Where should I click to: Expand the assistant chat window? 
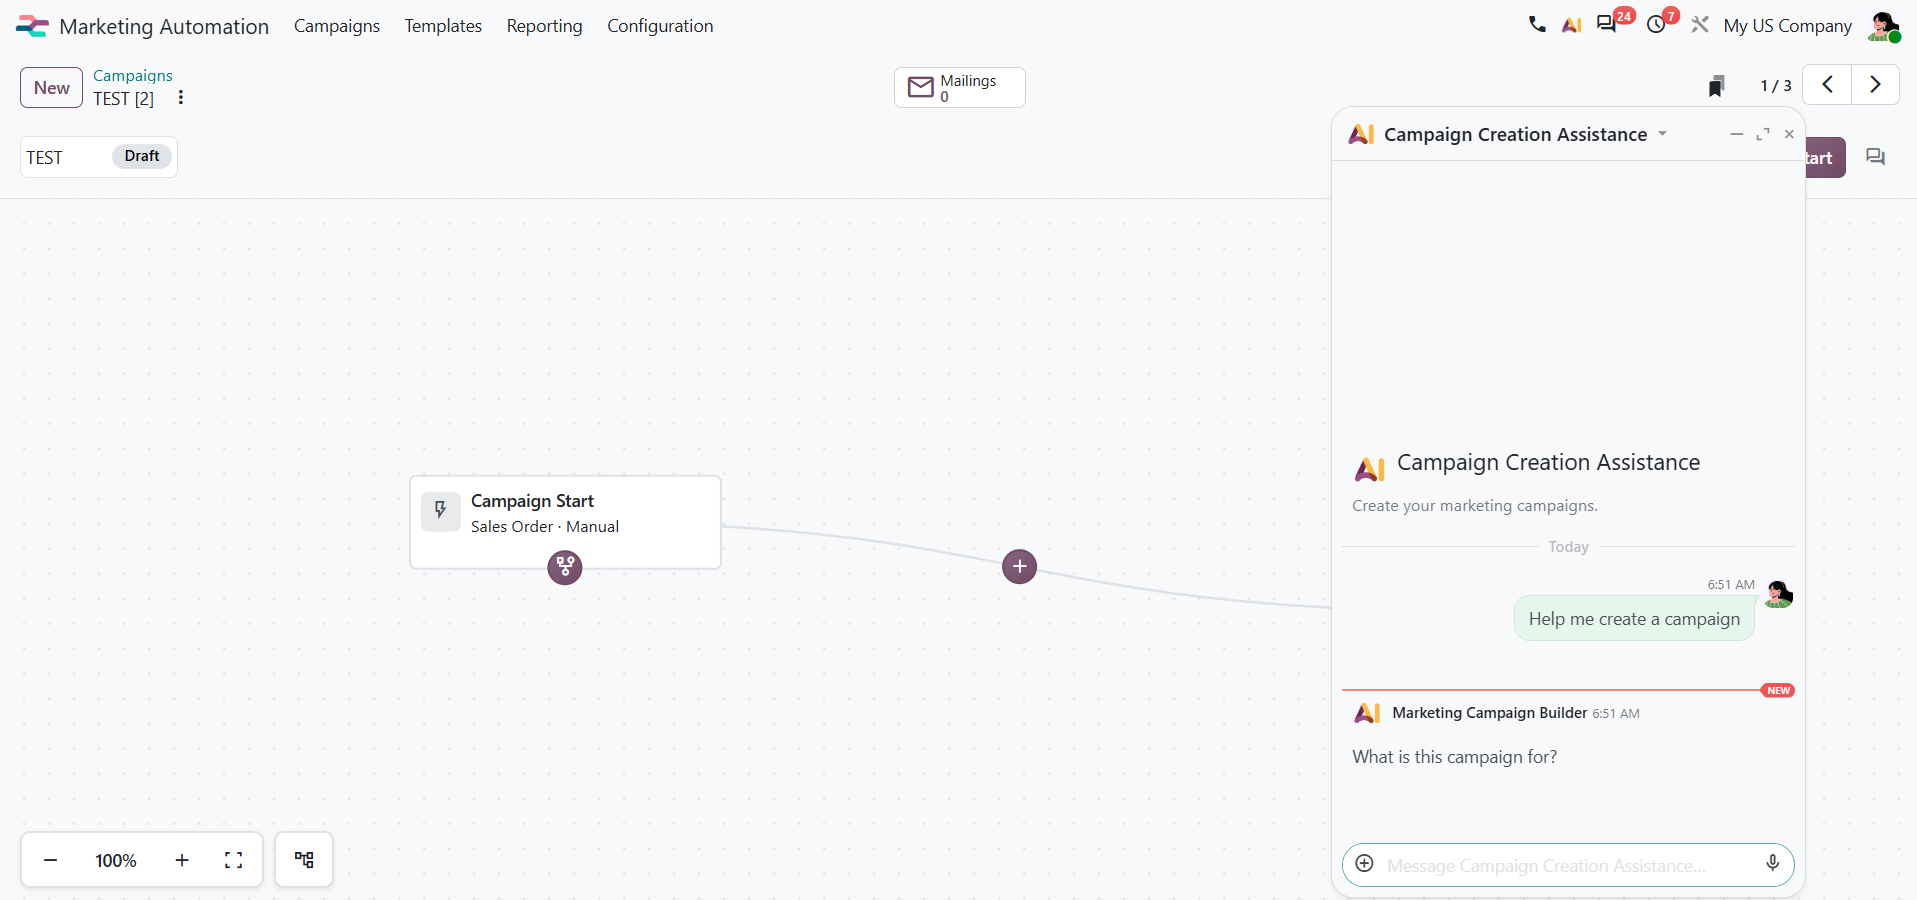[1763, 134]
